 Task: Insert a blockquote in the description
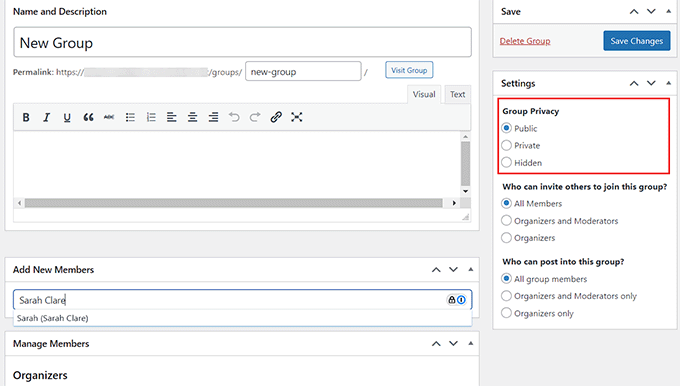tap(88, 117)
